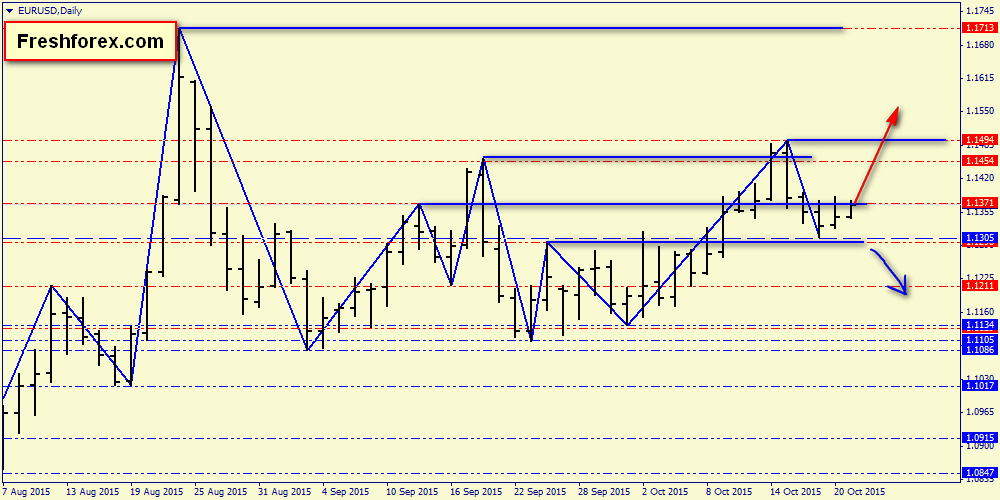This screenshot has height=500, width=1000.
Task: Click the 25 Aug 2015 date label
Action: [x=221, y=492]
